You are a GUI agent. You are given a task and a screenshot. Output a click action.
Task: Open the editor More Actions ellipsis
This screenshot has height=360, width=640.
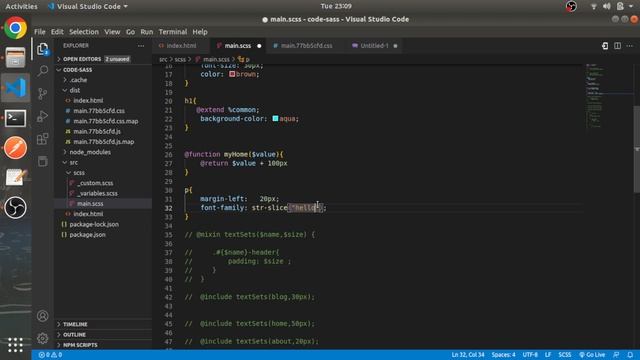pos(630,46)
